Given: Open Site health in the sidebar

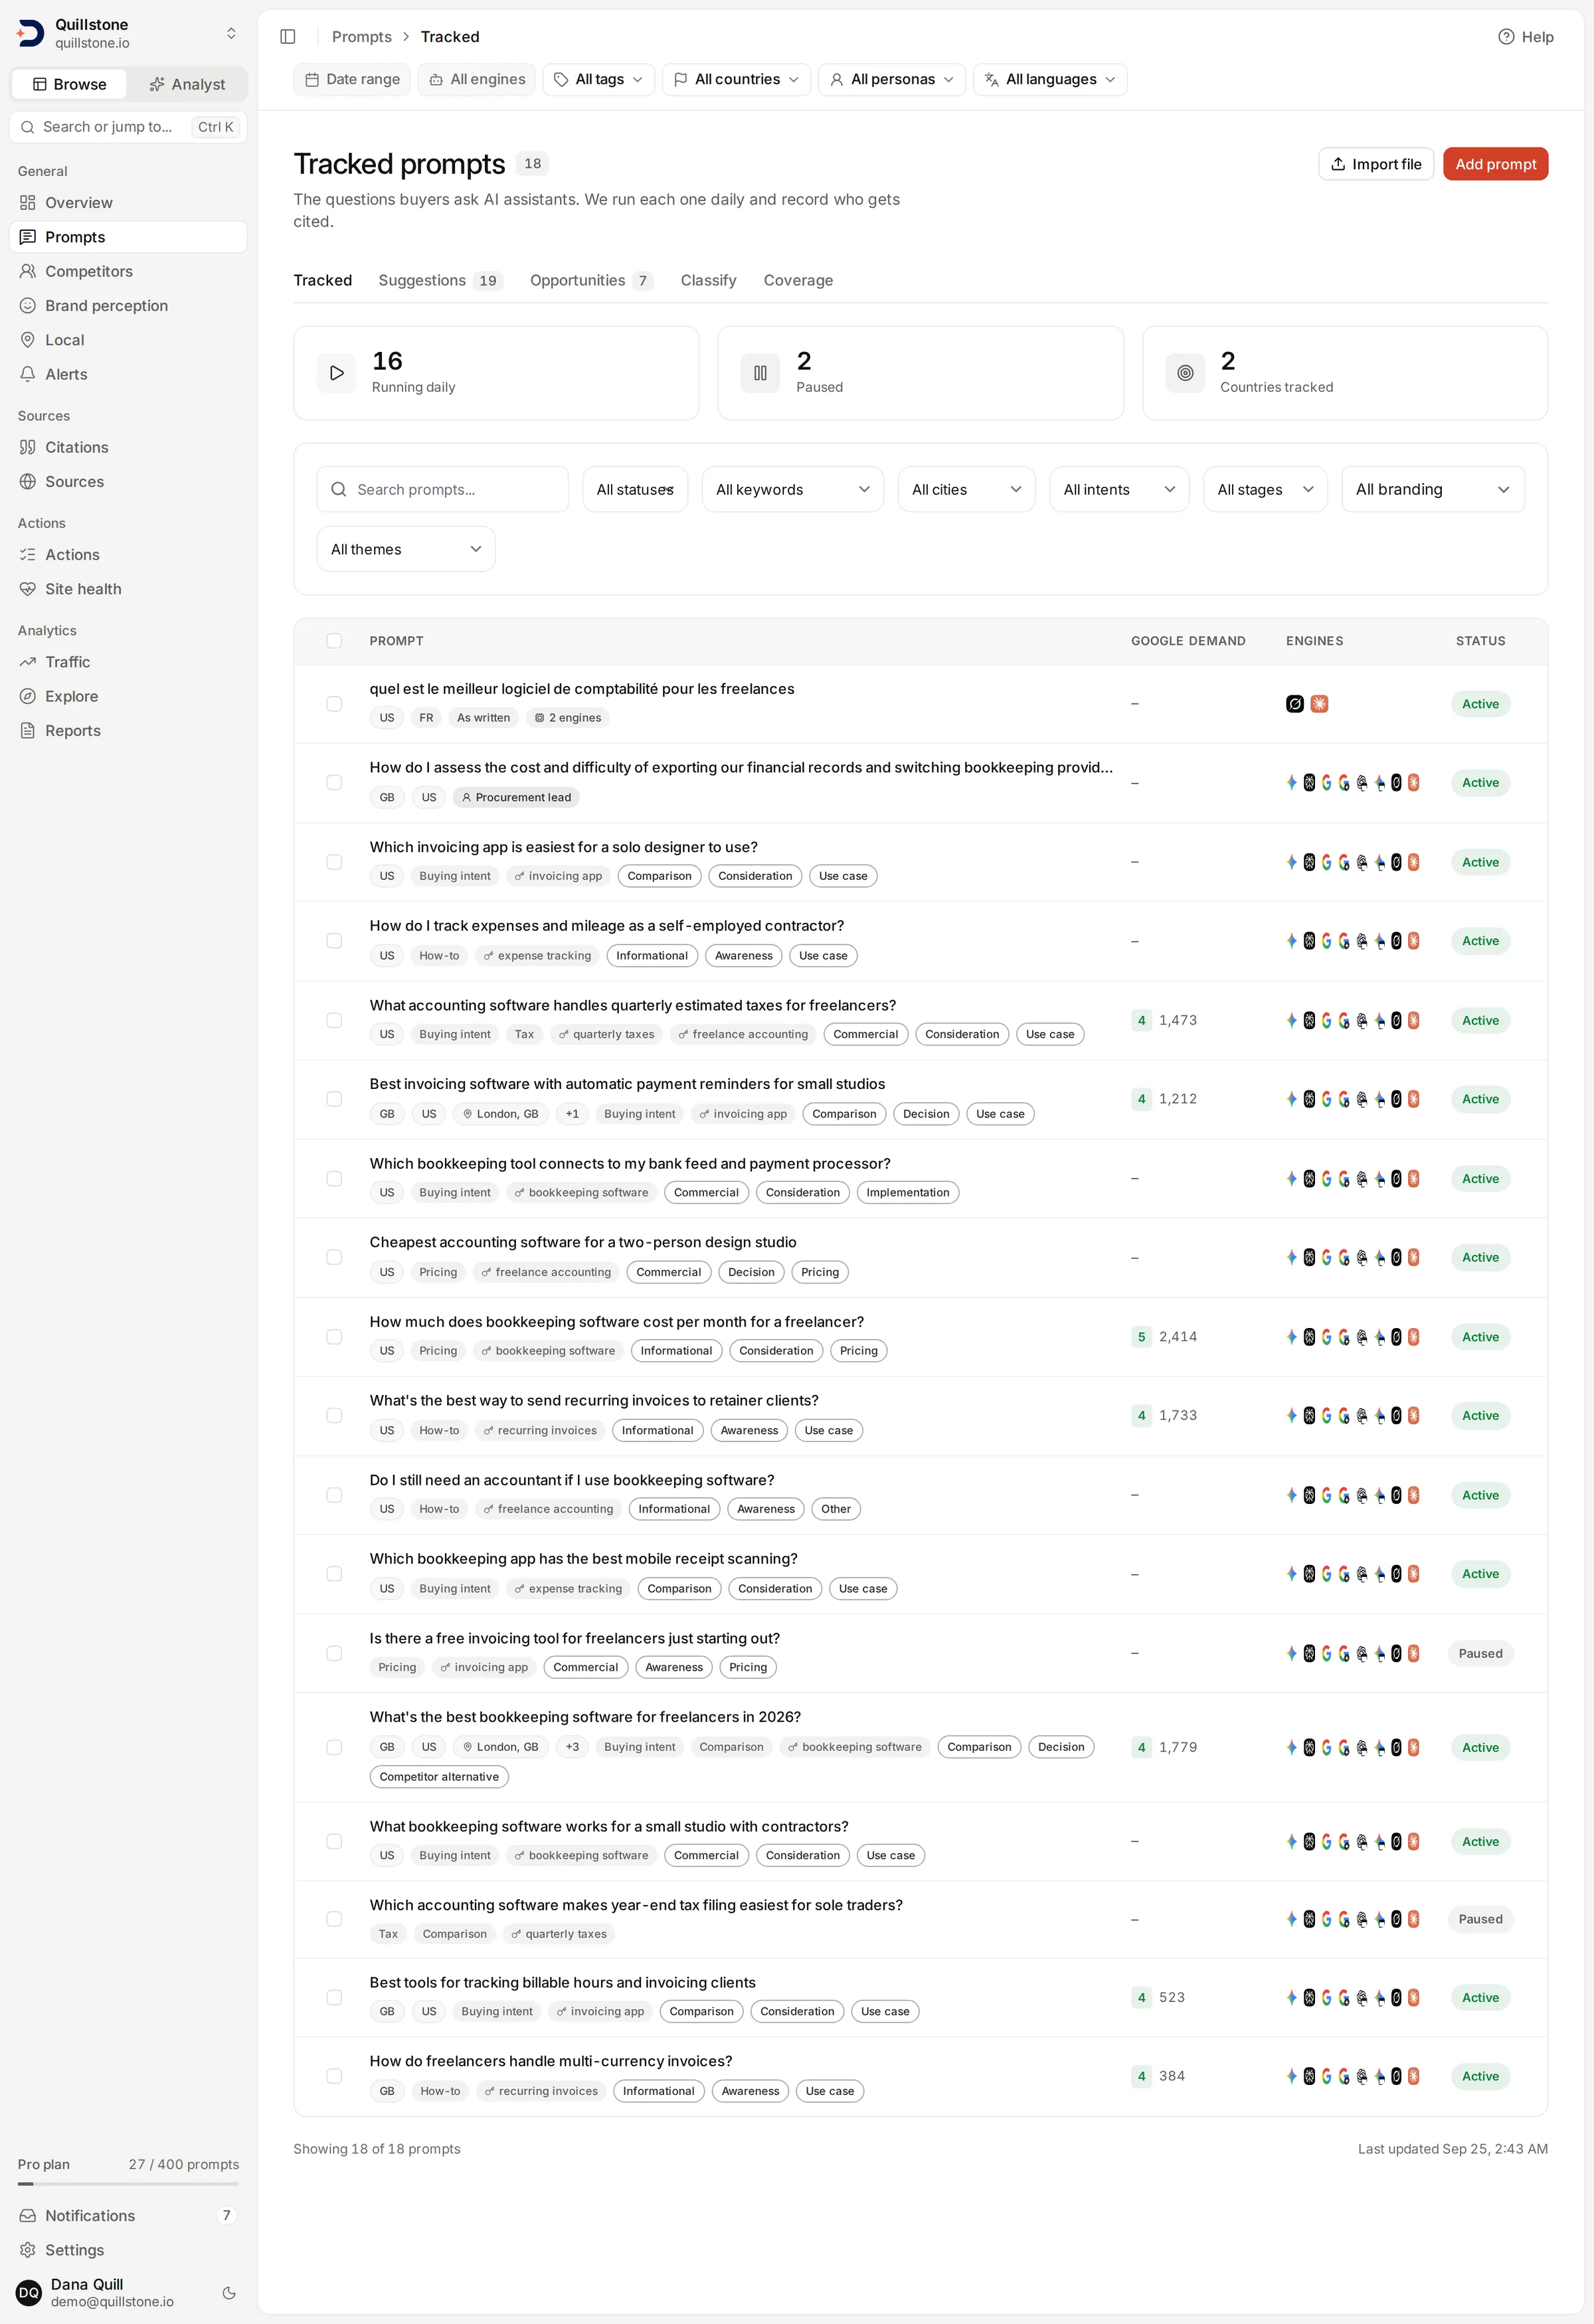Looking at the screenshot, I should 128,589.
